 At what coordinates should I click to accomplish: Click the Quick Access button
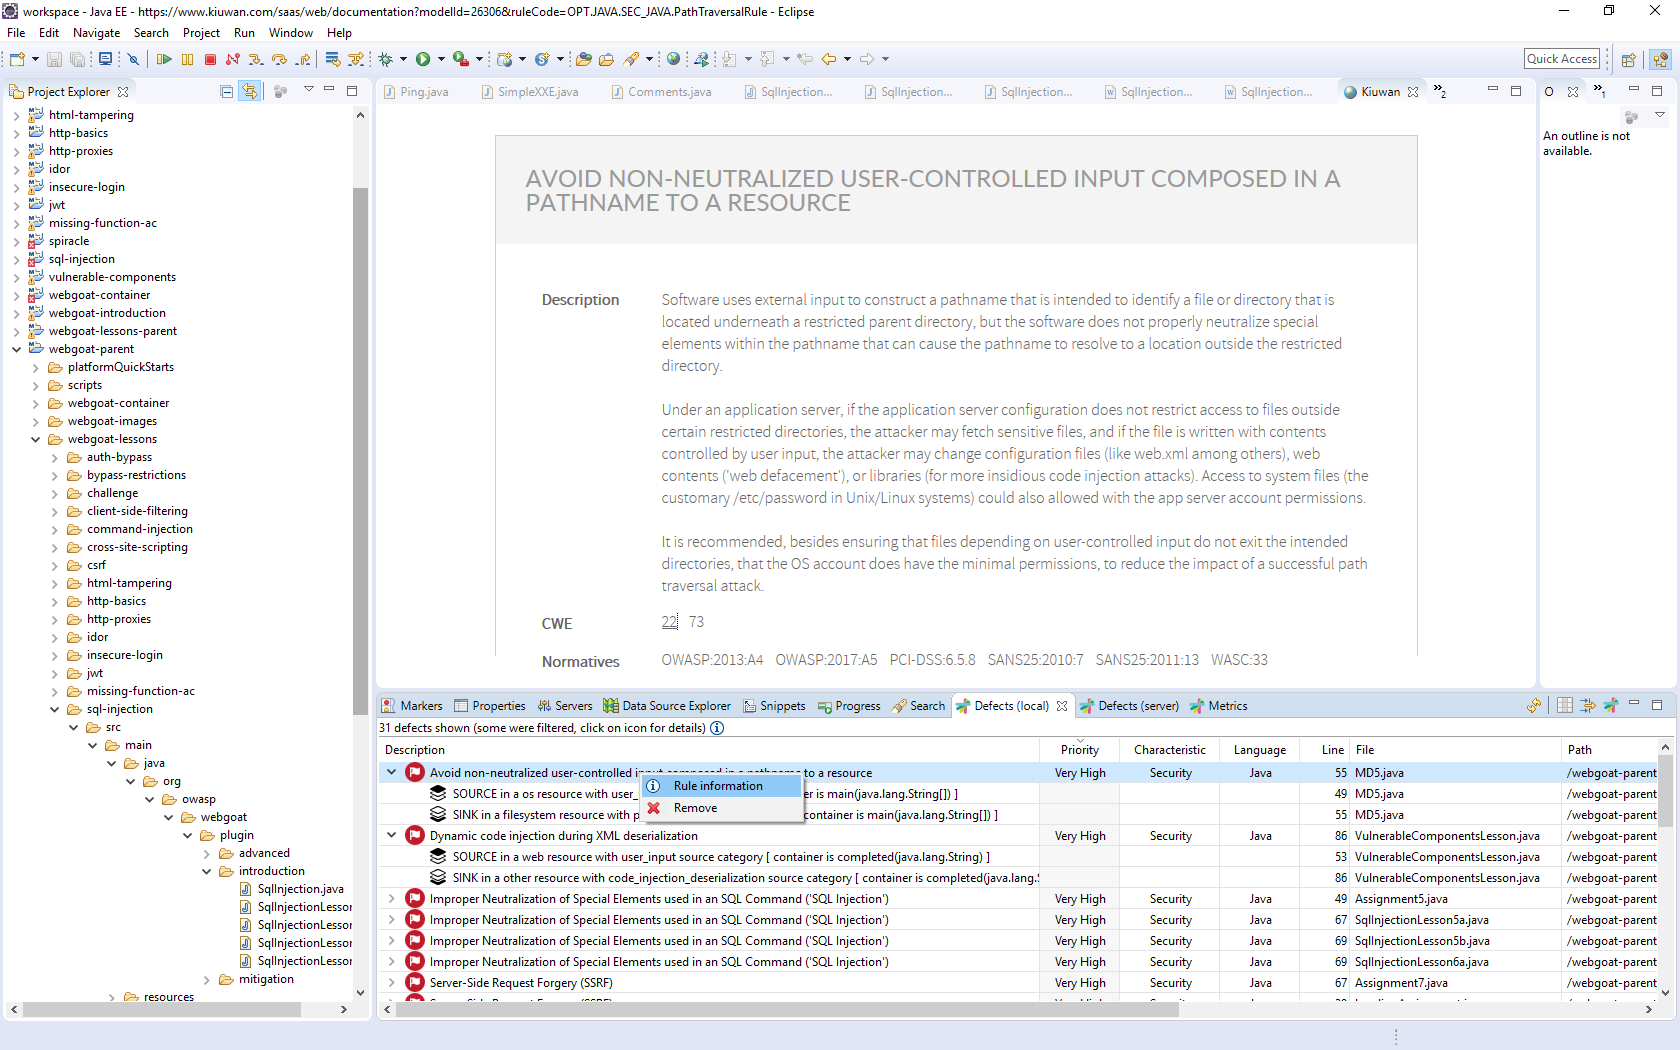pyautogui.click(x=1561, y=58)
